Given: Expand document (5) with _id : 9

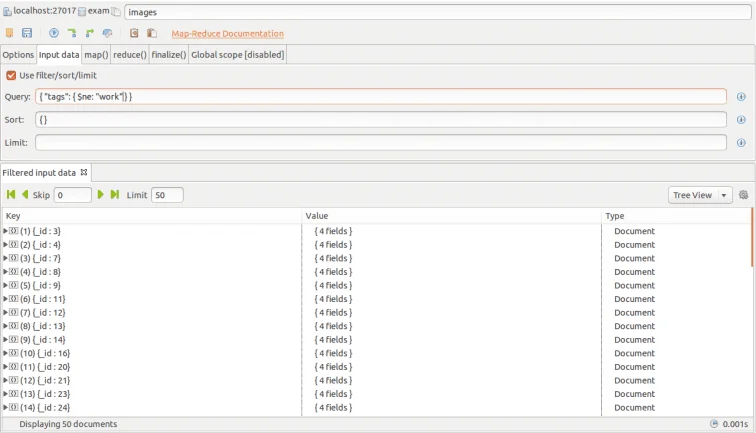Looking at the screenshot, I should pyautogui.click(x=5, y=285).
